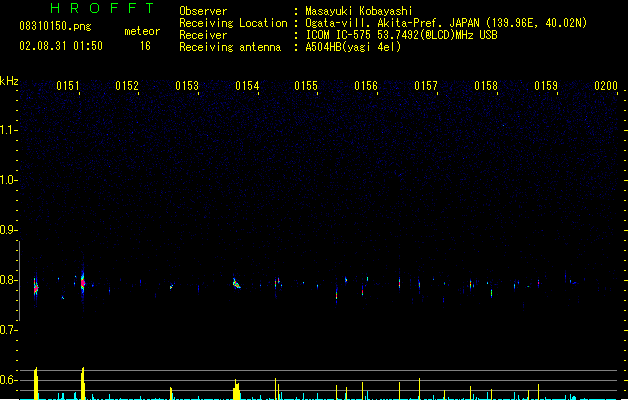This screenshot has height=400, width=629.
Task: Click the 1.1 kHz axis label
Action: point(8,130)
